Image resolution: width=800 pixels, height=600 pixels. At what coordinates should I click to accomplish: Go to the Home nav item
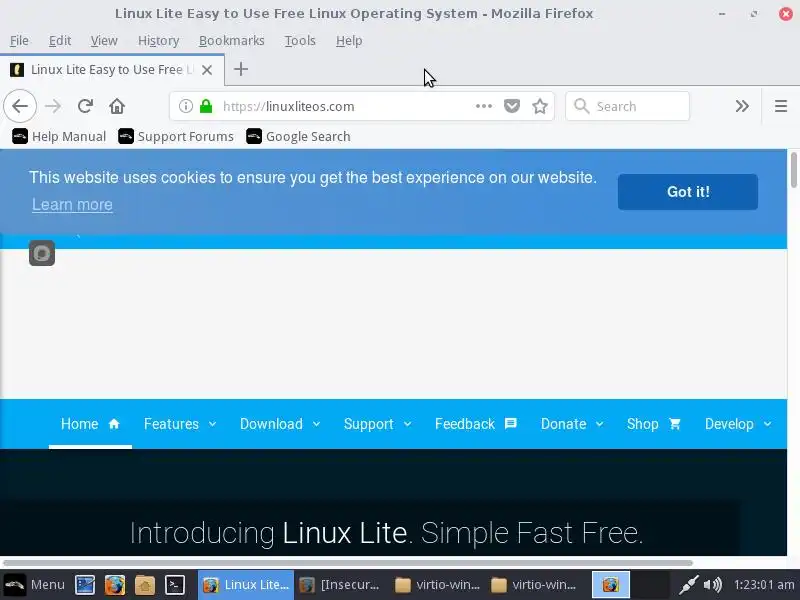(x=90, y=424)
